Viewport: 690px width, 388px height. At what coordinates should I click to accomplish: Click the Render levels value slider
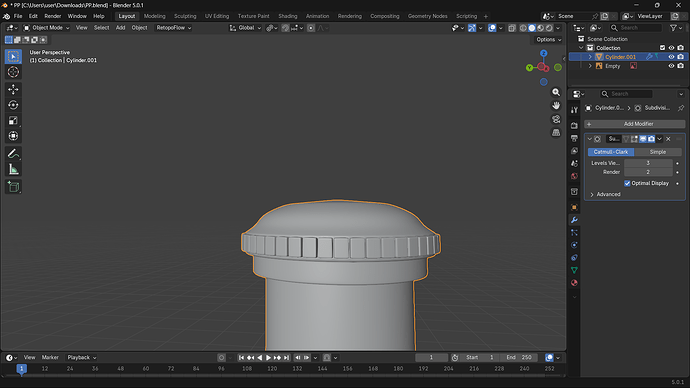(648, 172)
